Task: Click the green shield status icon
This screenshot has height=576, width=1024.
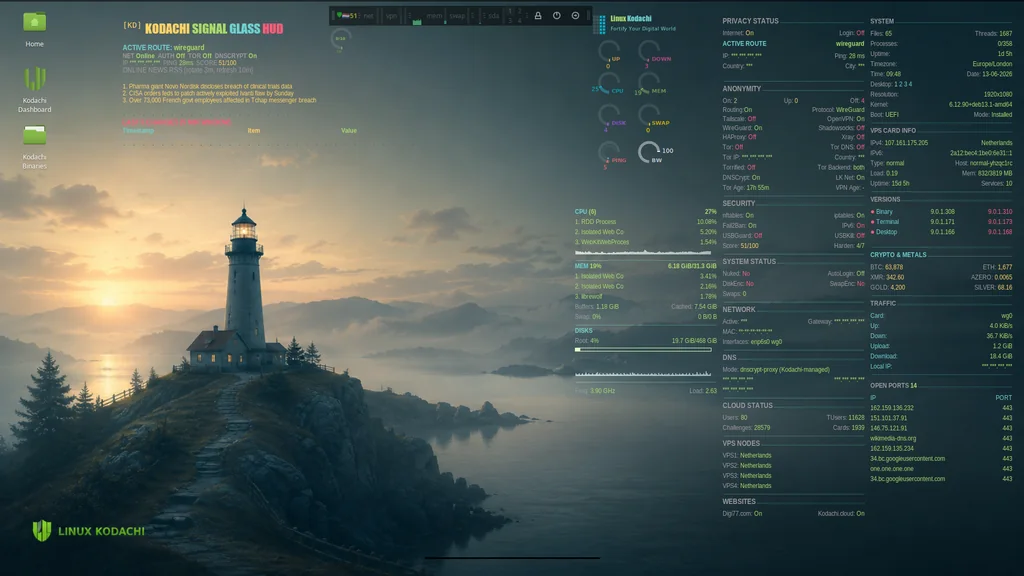Action: pyautogui.click(x=340, y=15)
